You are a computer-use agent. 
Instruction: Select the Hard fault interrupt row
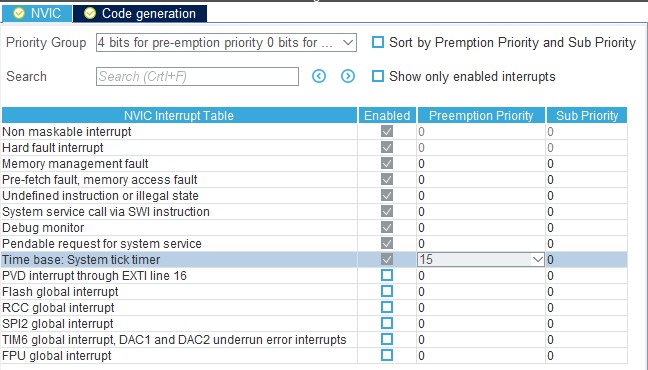point(314,148)
